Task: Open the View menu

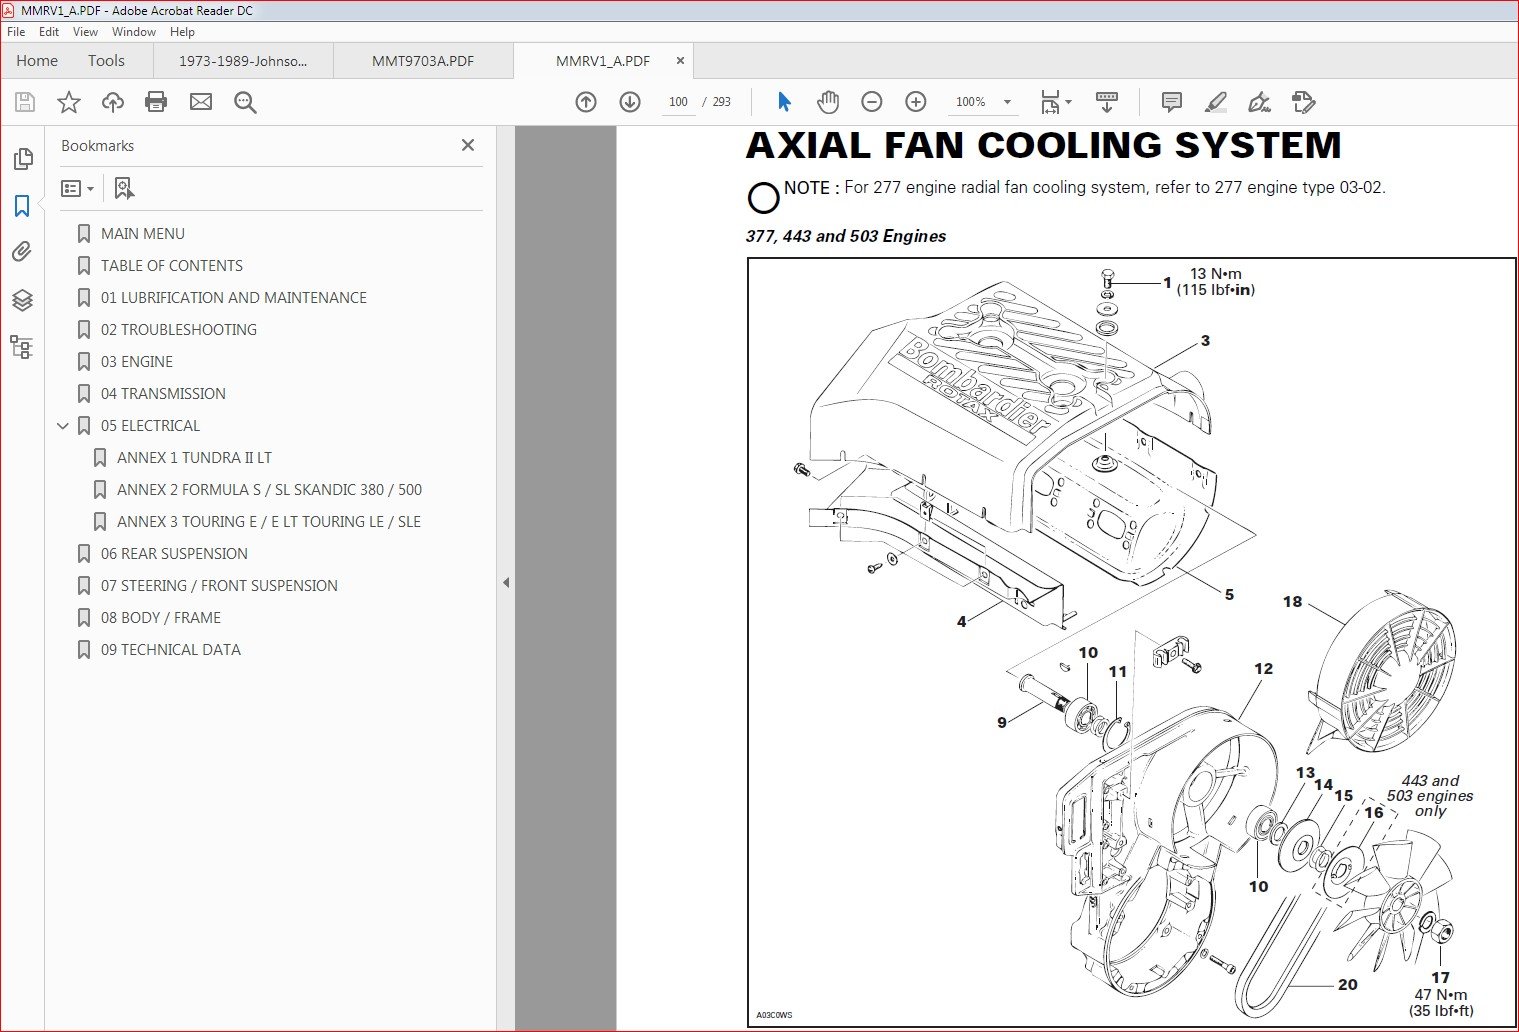Action: pyautogui.click(x=85, y=32)
